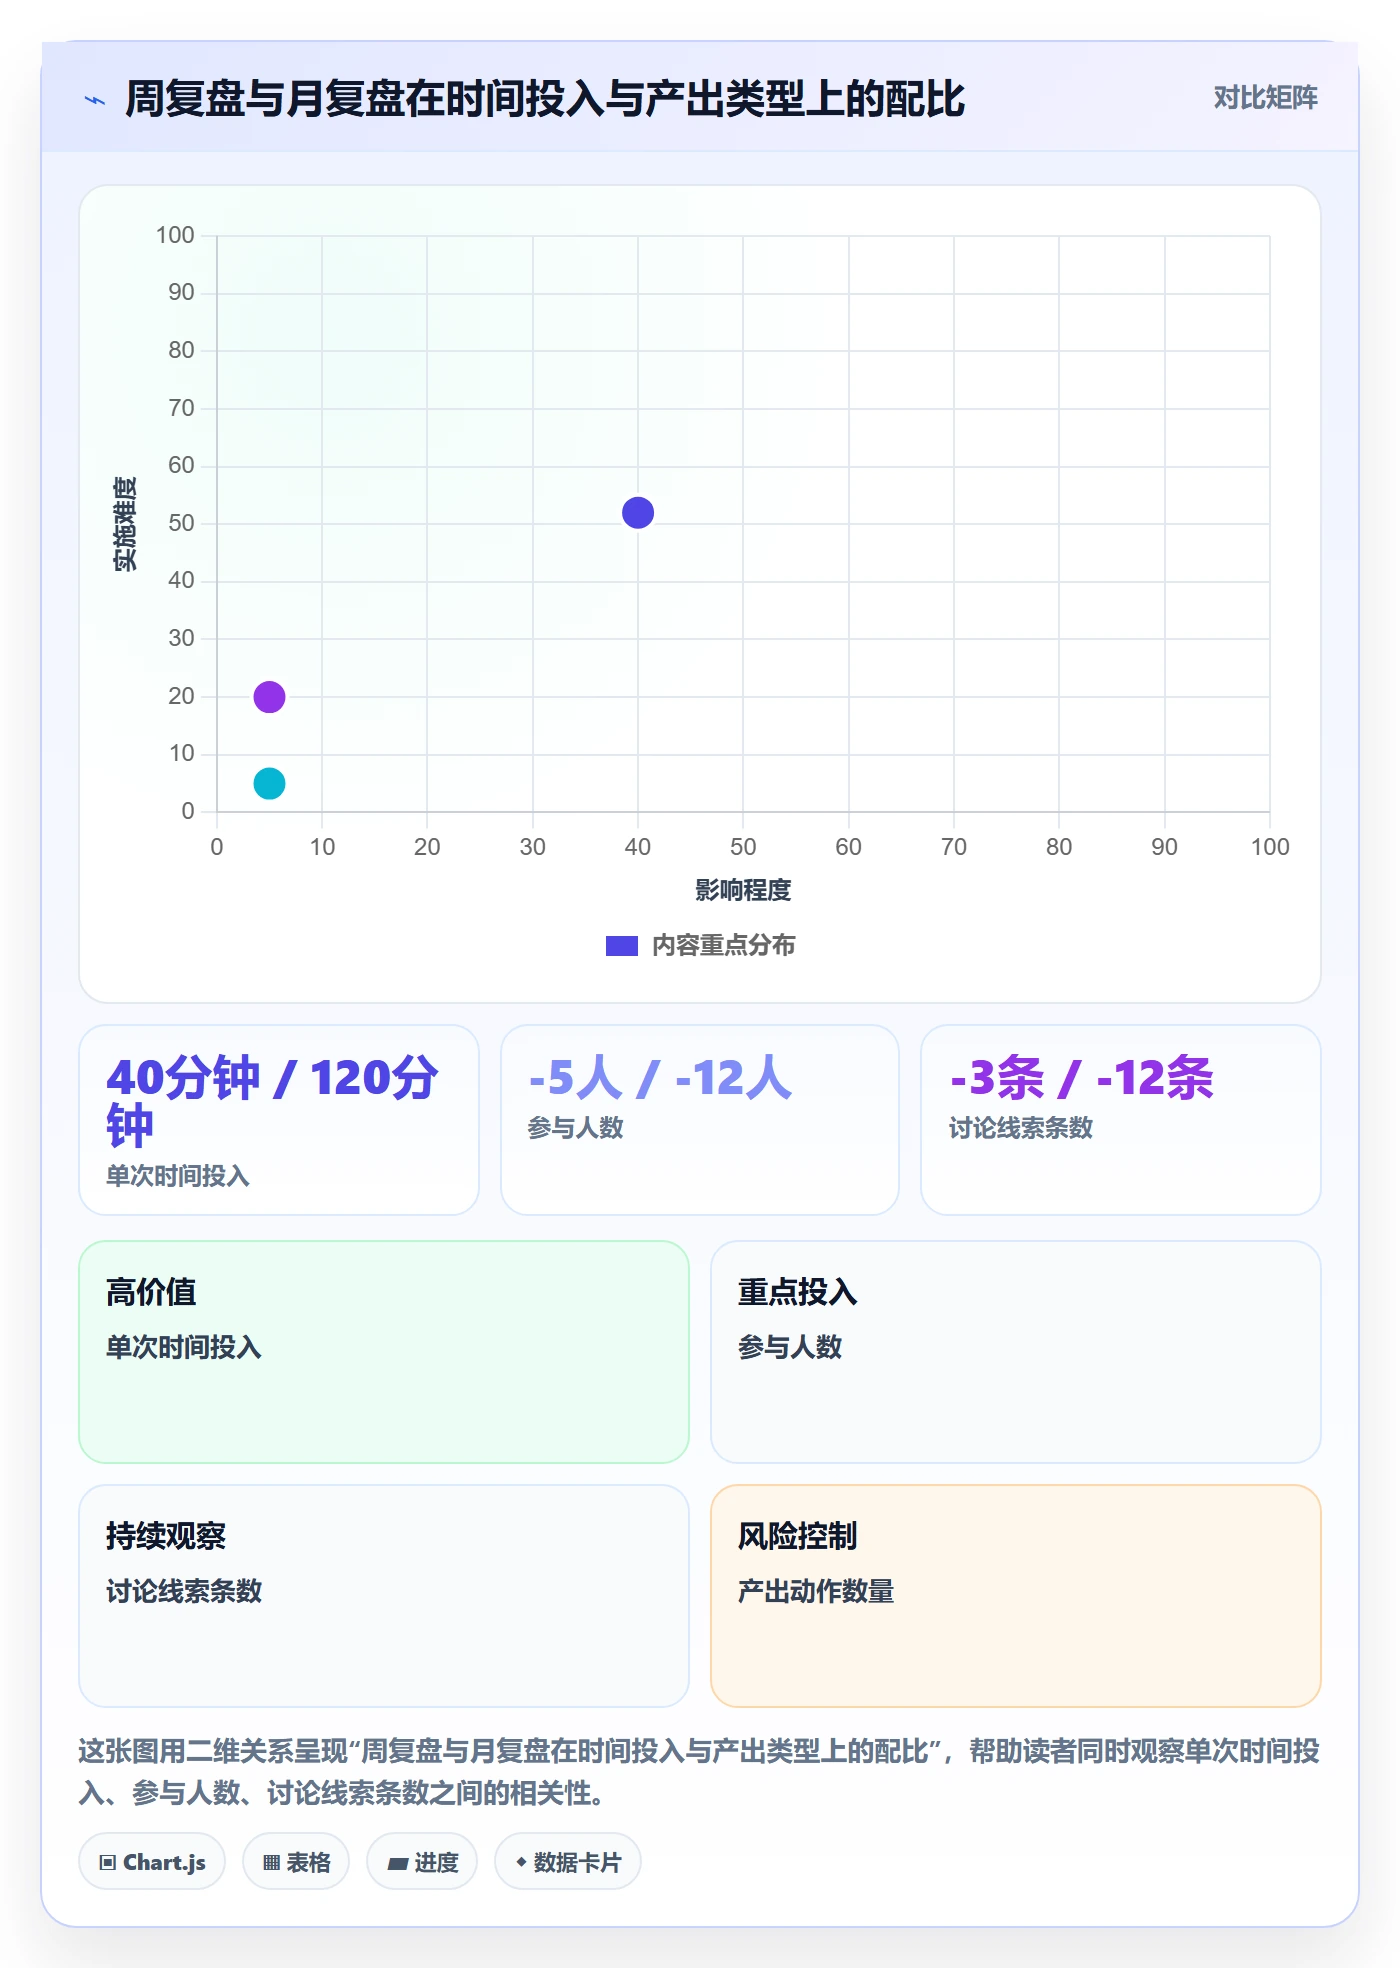The width and height of the screenshot is (1400, 1968).
Task: Click the 参与人数 label under the second stat
Action: pos(576,1128)
